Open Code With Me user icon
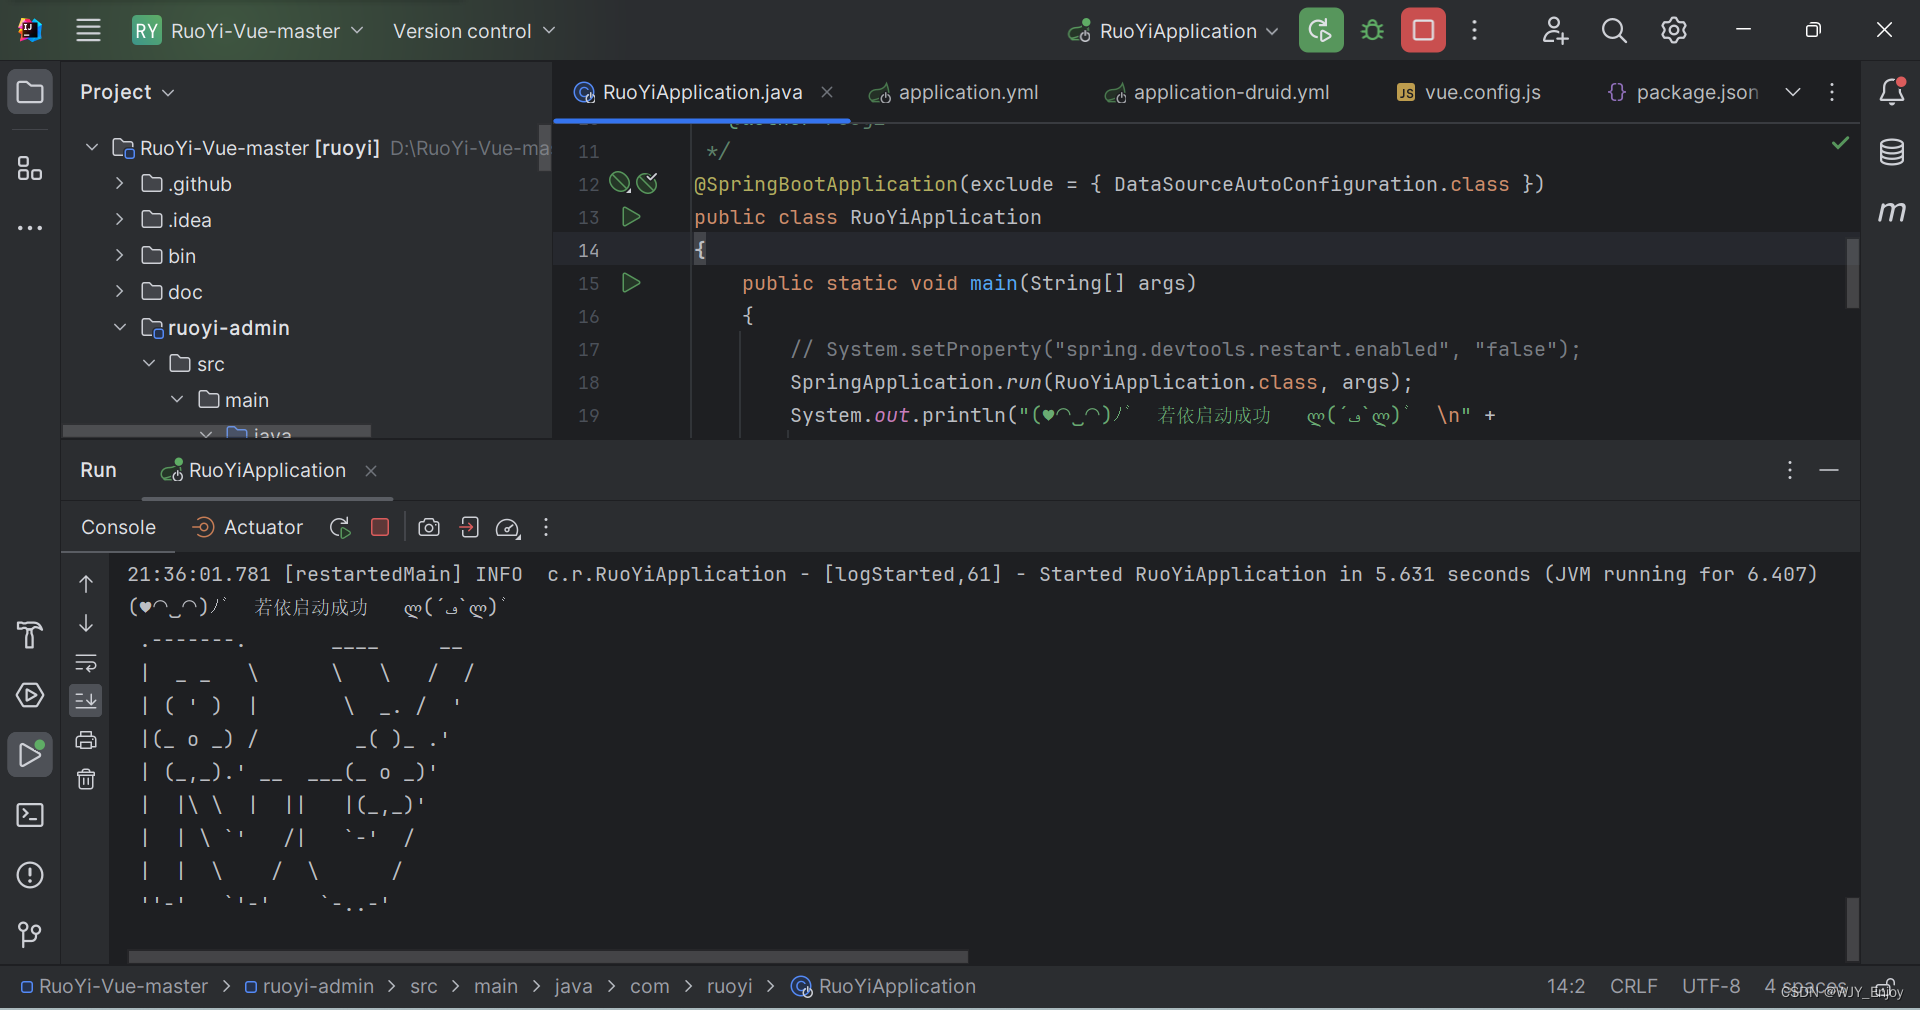The image size is (1920, 1010). (1554, 31)
